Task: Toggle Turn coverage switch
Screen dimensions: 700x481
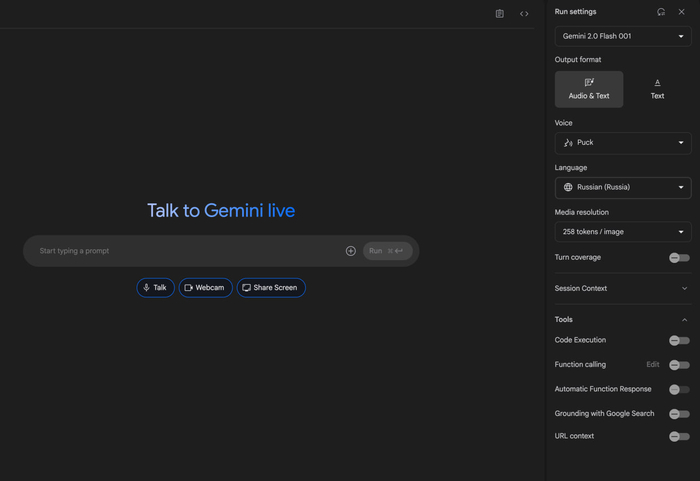Action: [679, 258]
